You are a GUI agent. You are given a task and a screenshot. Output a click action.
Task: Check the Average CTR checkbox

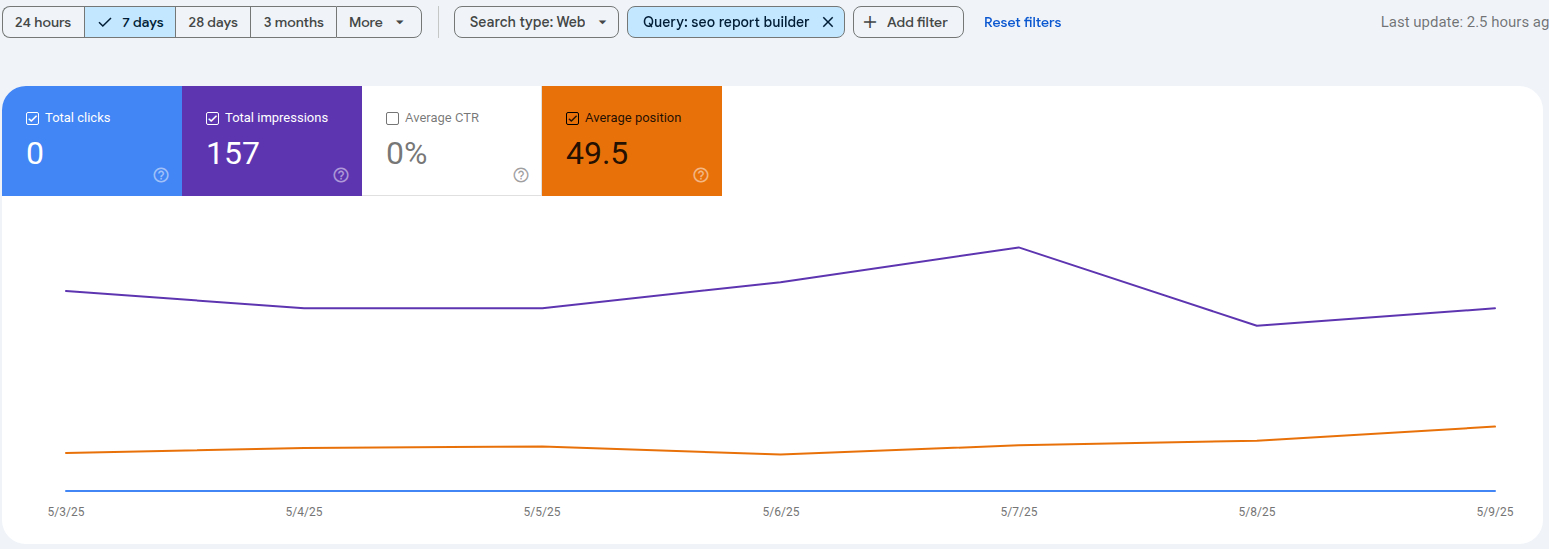click(x=392, y=118)
